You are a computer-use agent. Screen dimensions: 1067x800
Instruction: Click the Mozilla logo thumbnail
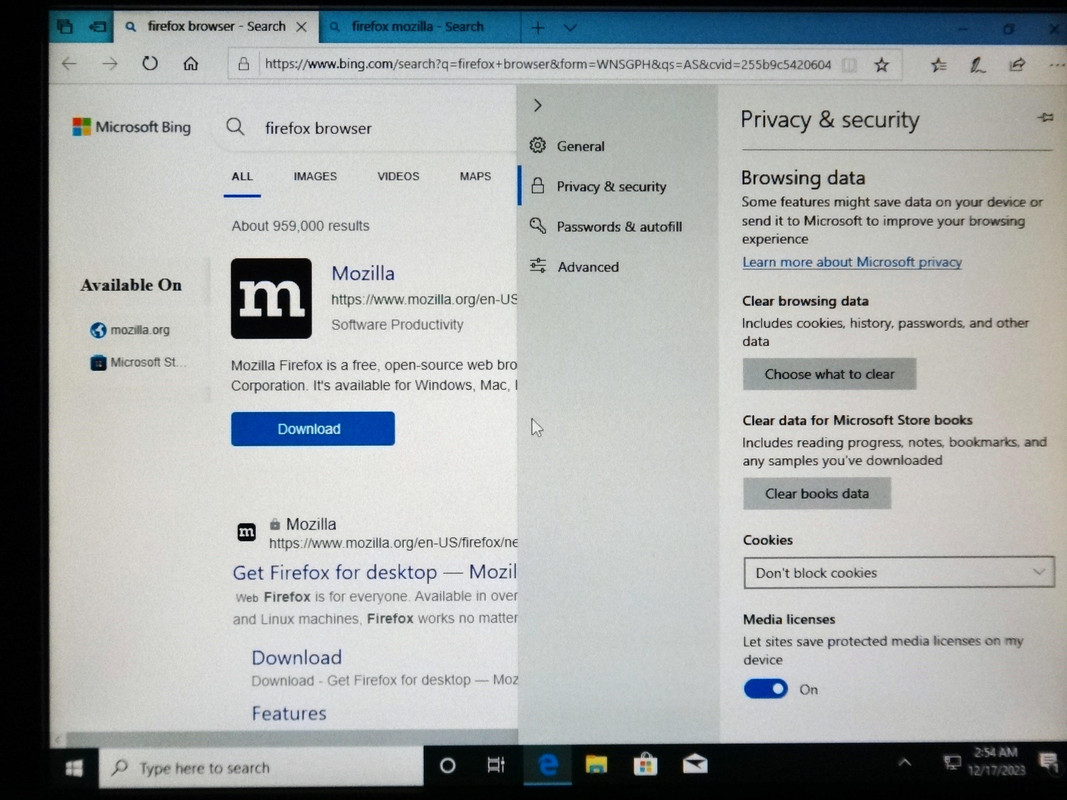[271, 298]
